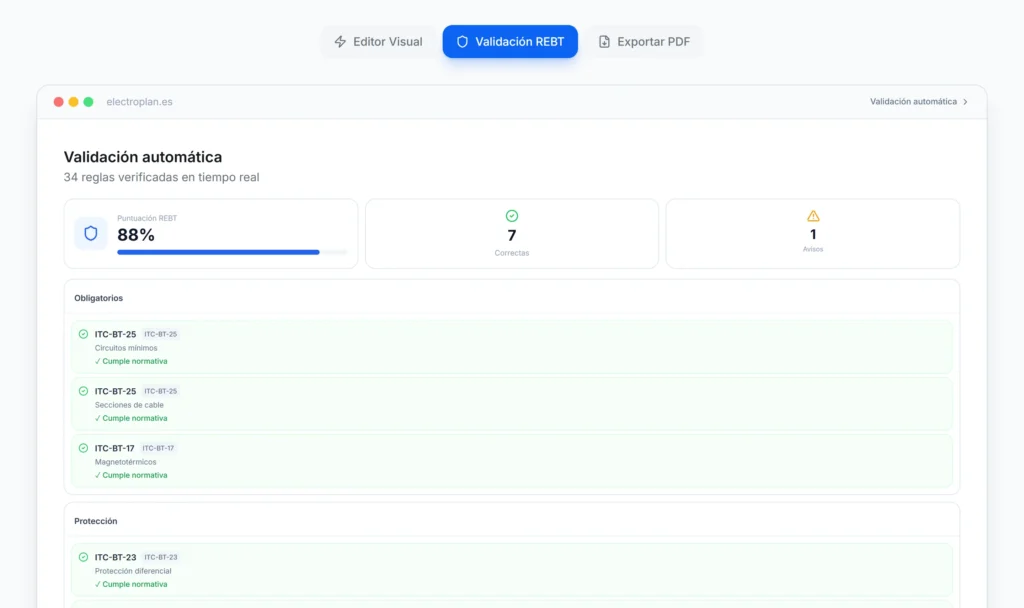Viewport: 1024px width, 608px height.
Task: Click the "1" Avisos count
Action: pos(813,234)
